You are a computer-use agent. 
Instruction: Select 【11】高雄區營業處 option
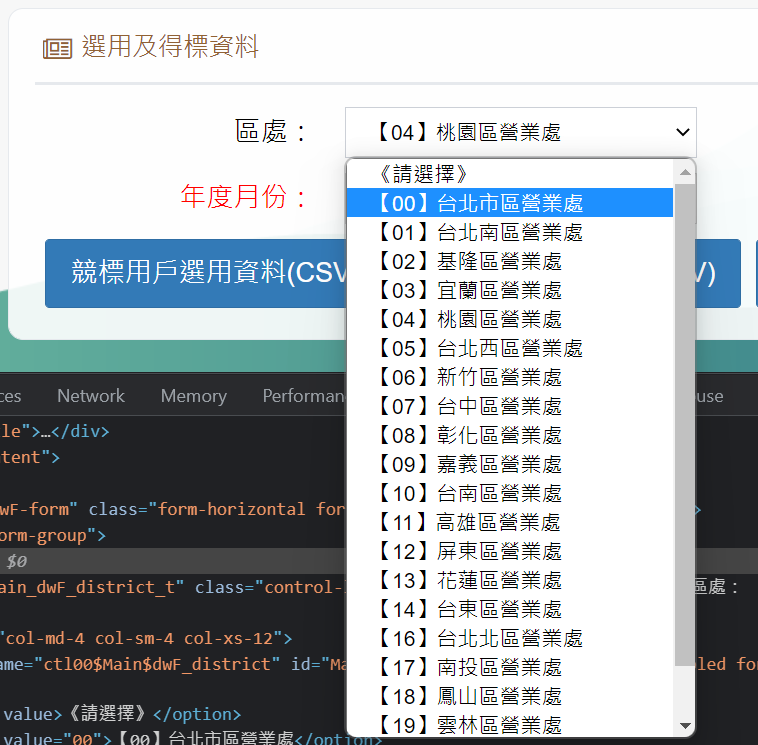(510, 522)
